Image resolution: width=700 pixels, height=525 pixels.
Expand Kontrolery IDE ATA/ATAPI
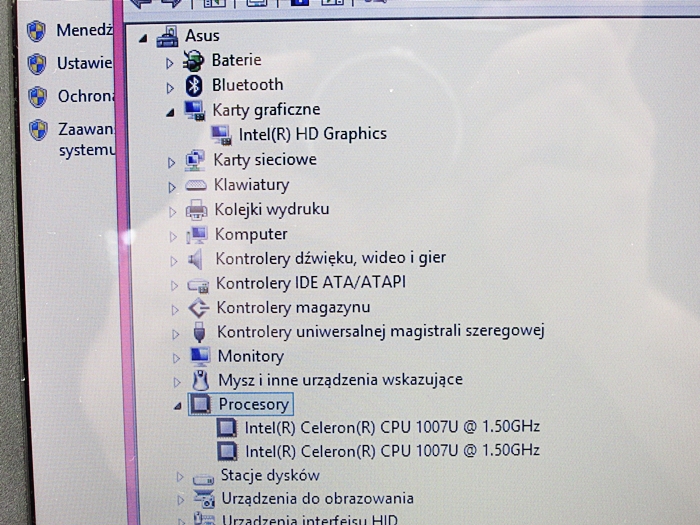point(175,286)
